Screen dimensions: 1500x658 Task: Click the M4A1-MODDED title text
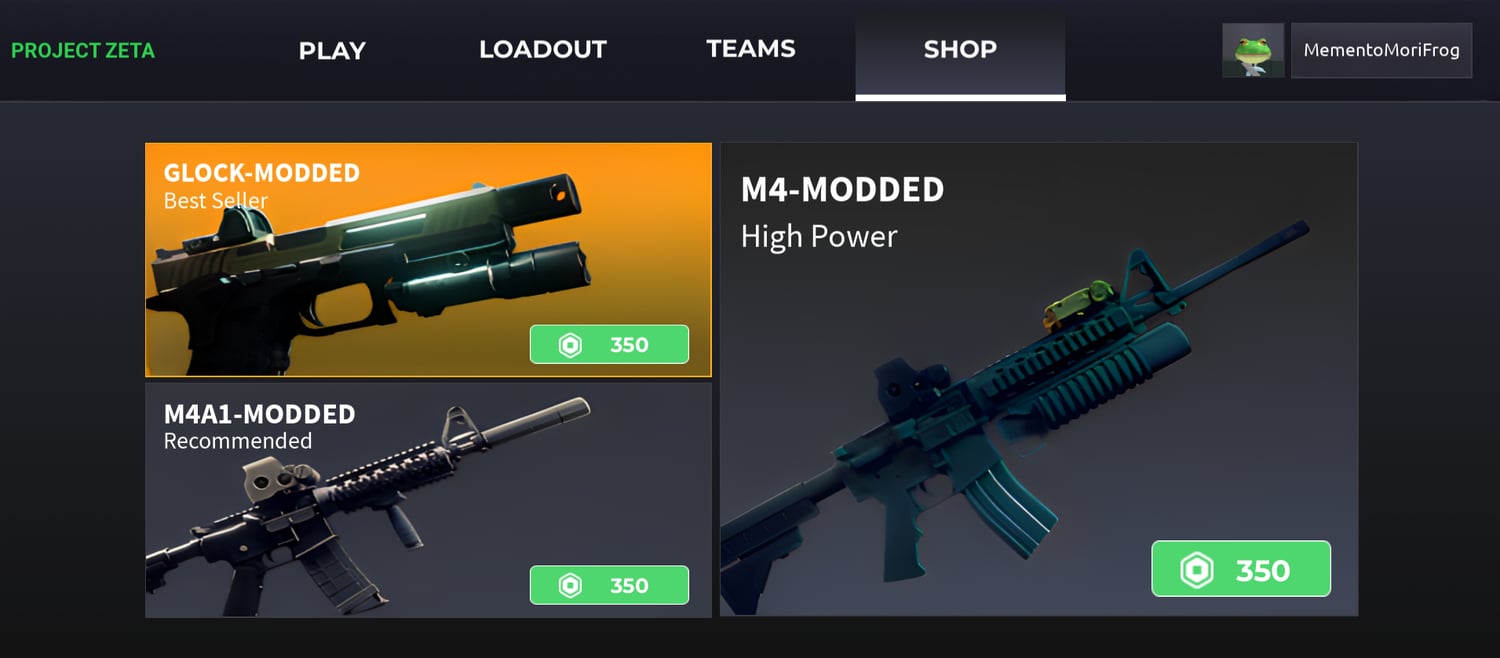(x=260, y=414)
